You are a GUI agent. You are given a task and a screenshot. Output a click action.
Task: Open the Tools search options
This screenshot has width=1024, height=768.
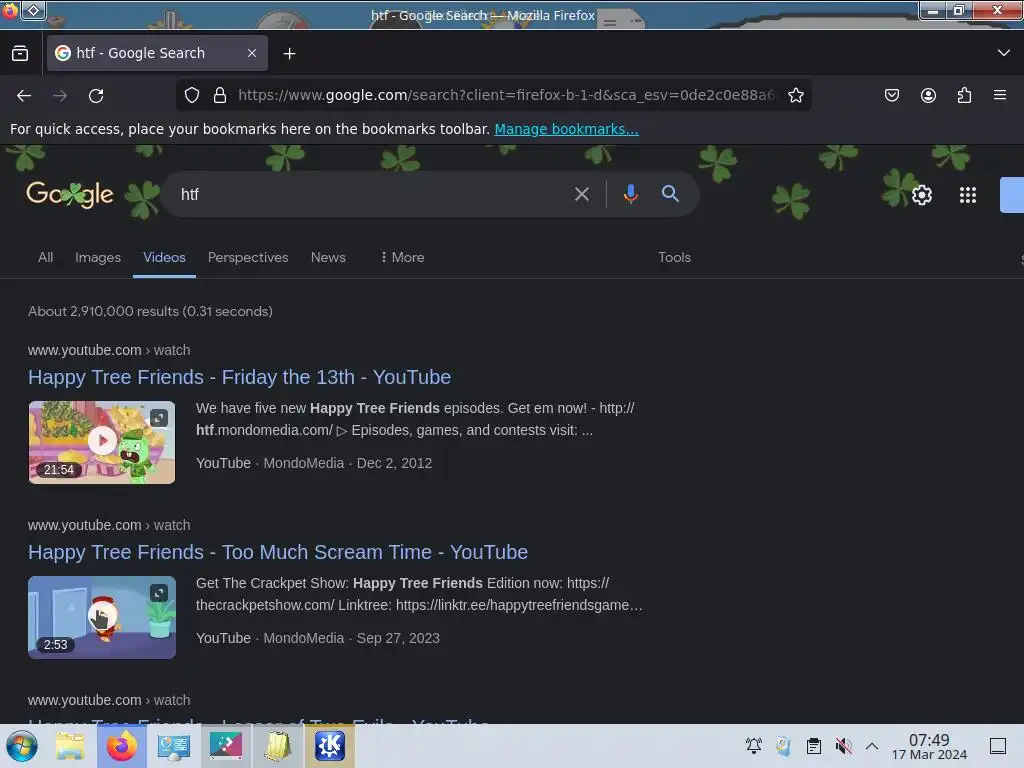[674, 257]
